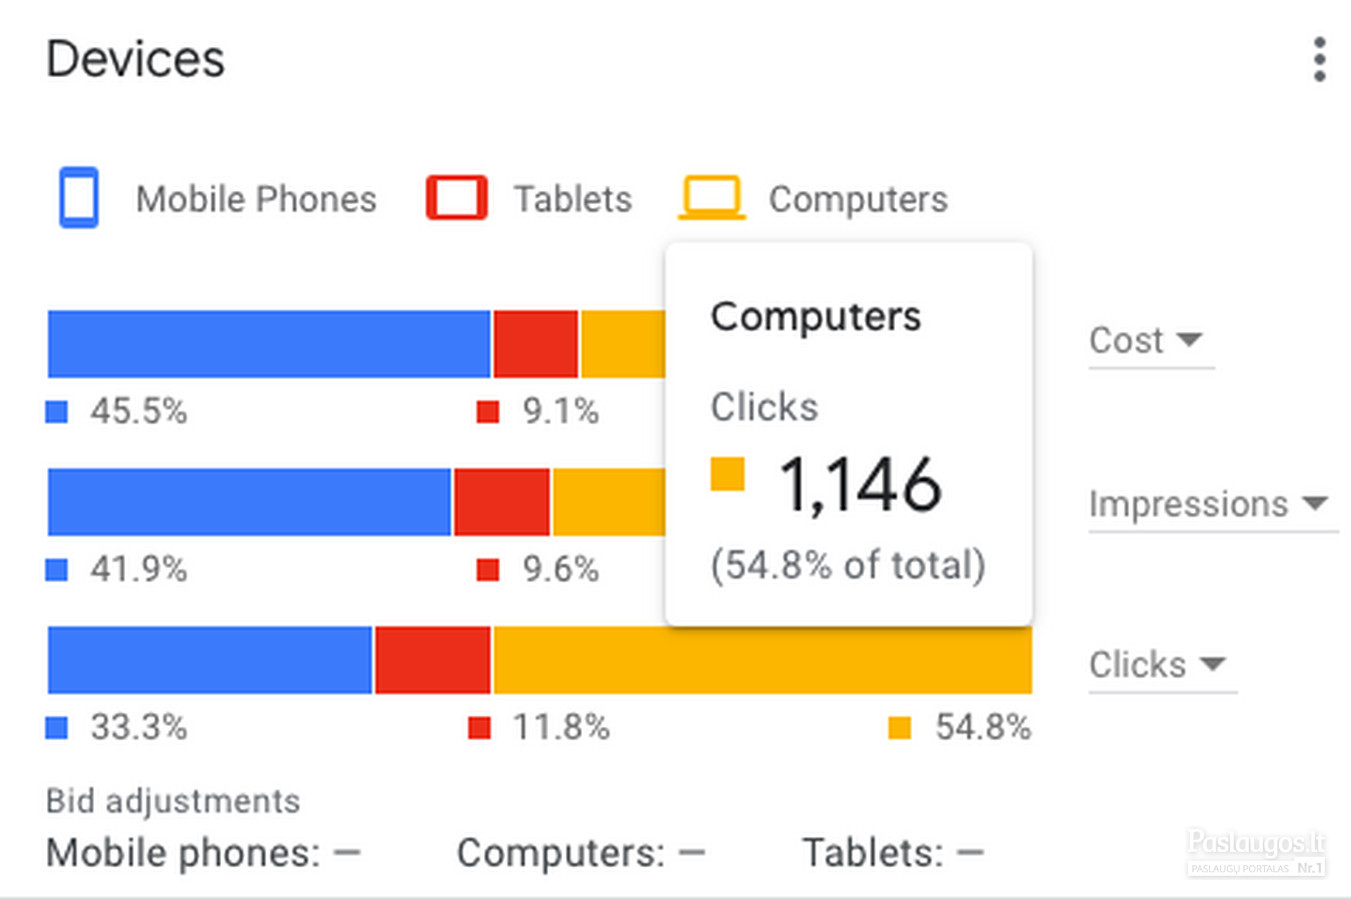Open the Impressions metric dropdown
This screenshot has width=1351, height=900.
(1212, 504)
